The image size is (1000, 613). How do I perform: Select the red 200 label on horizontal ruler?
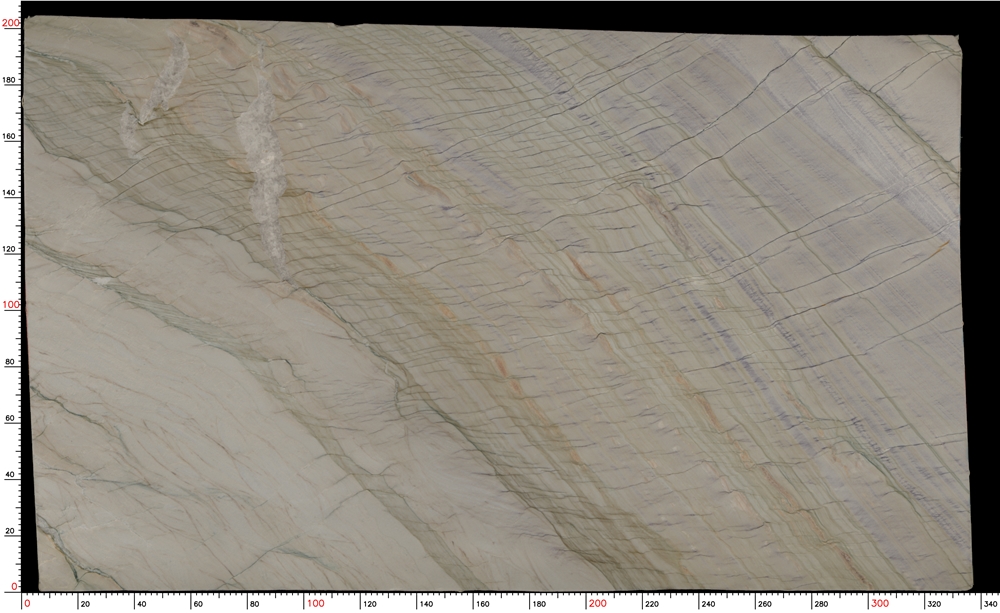[598, 603]
